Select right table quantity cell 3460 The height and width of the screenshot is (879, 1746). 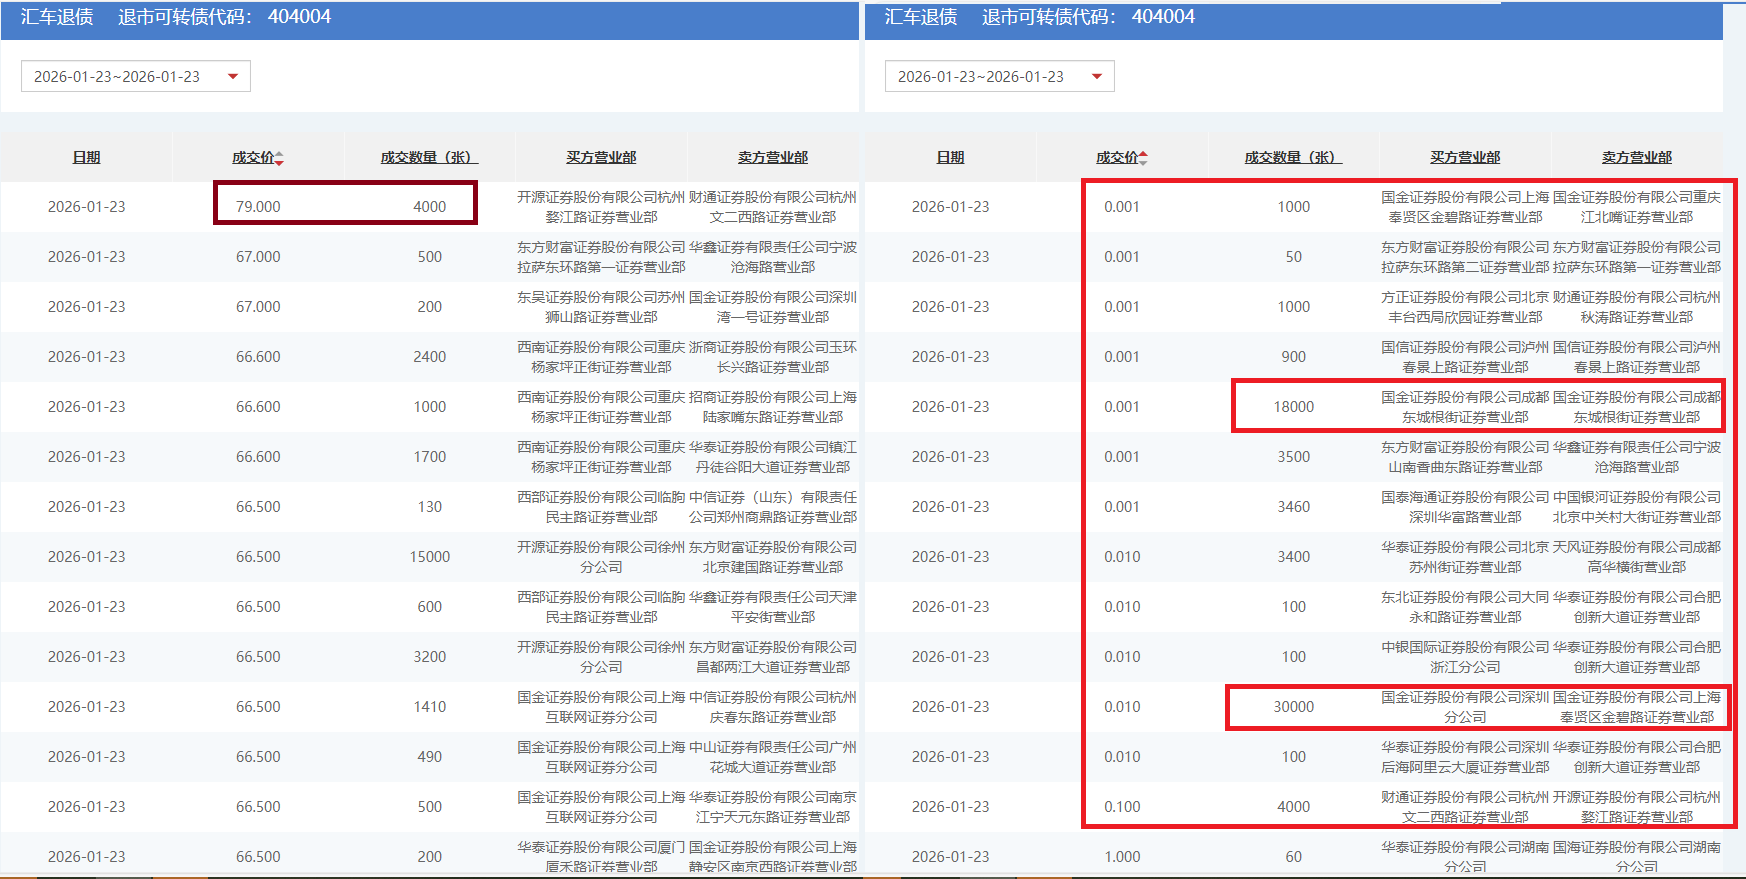1294,507
